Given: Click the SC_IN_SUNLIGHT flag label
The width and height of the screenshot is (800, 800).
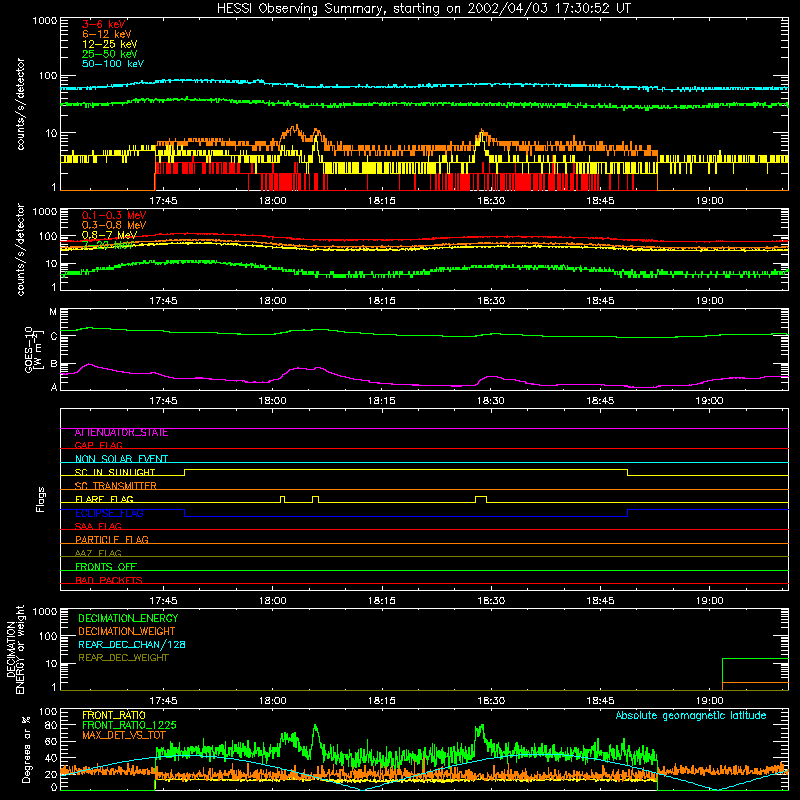Looking at the screenshot, I should click(x=115, y=472).
